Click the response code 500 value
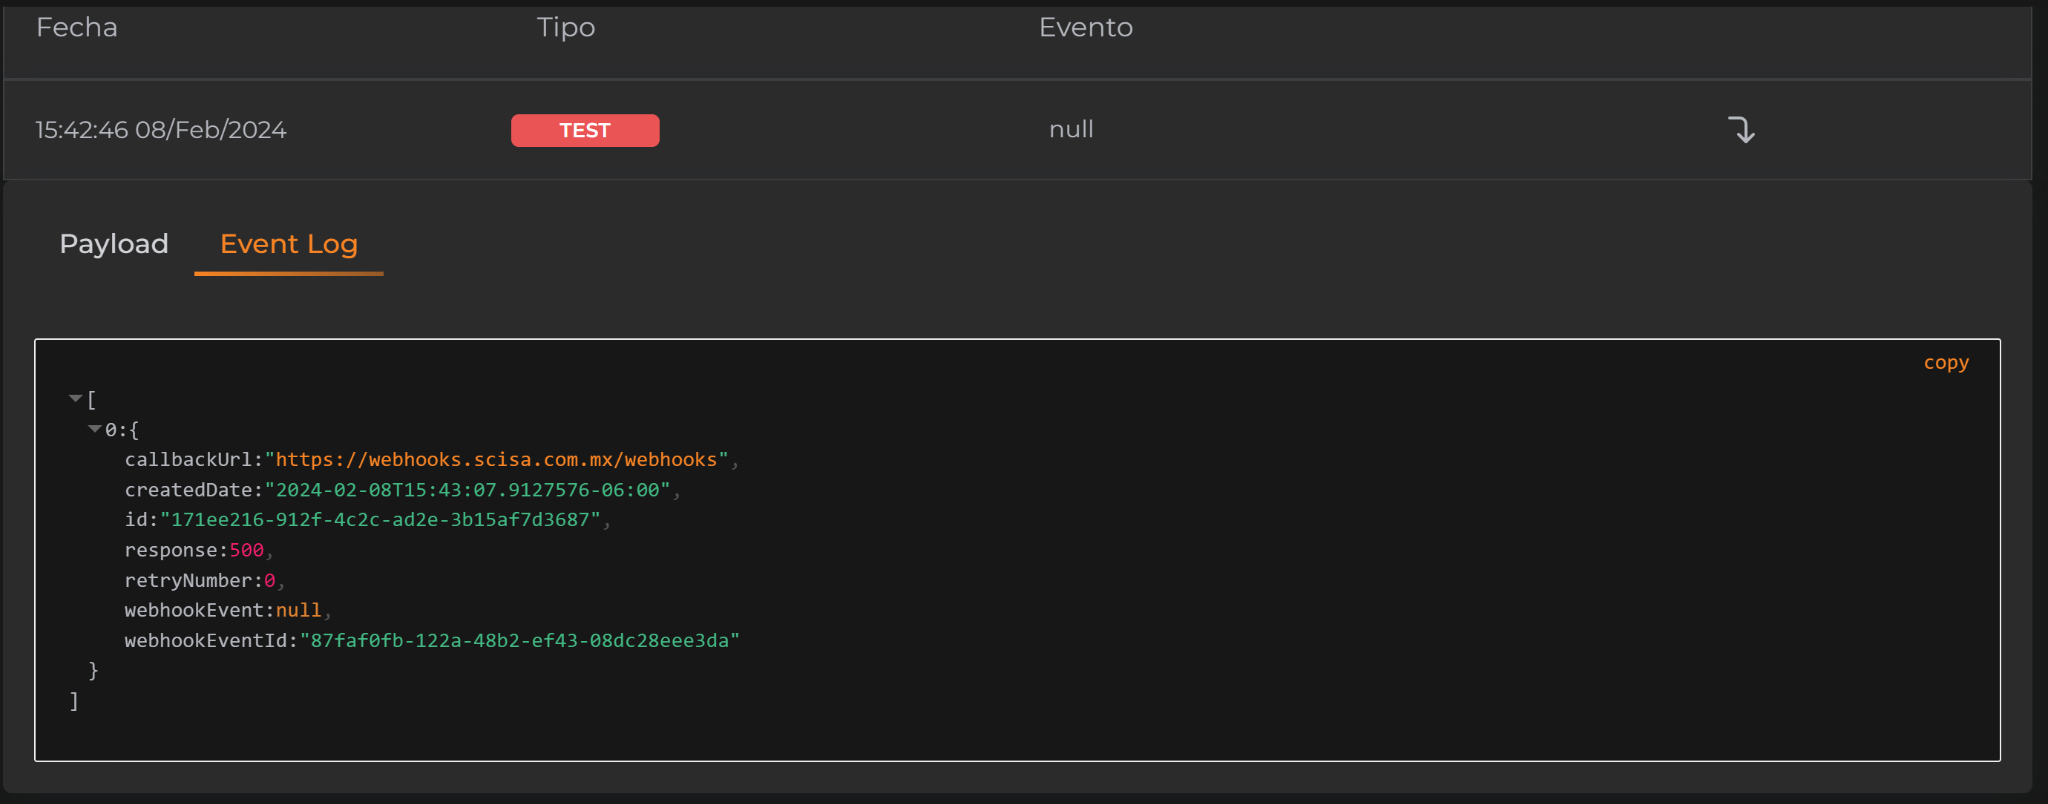The width and height of the screenshot is (2048, 804). (246, 550)
